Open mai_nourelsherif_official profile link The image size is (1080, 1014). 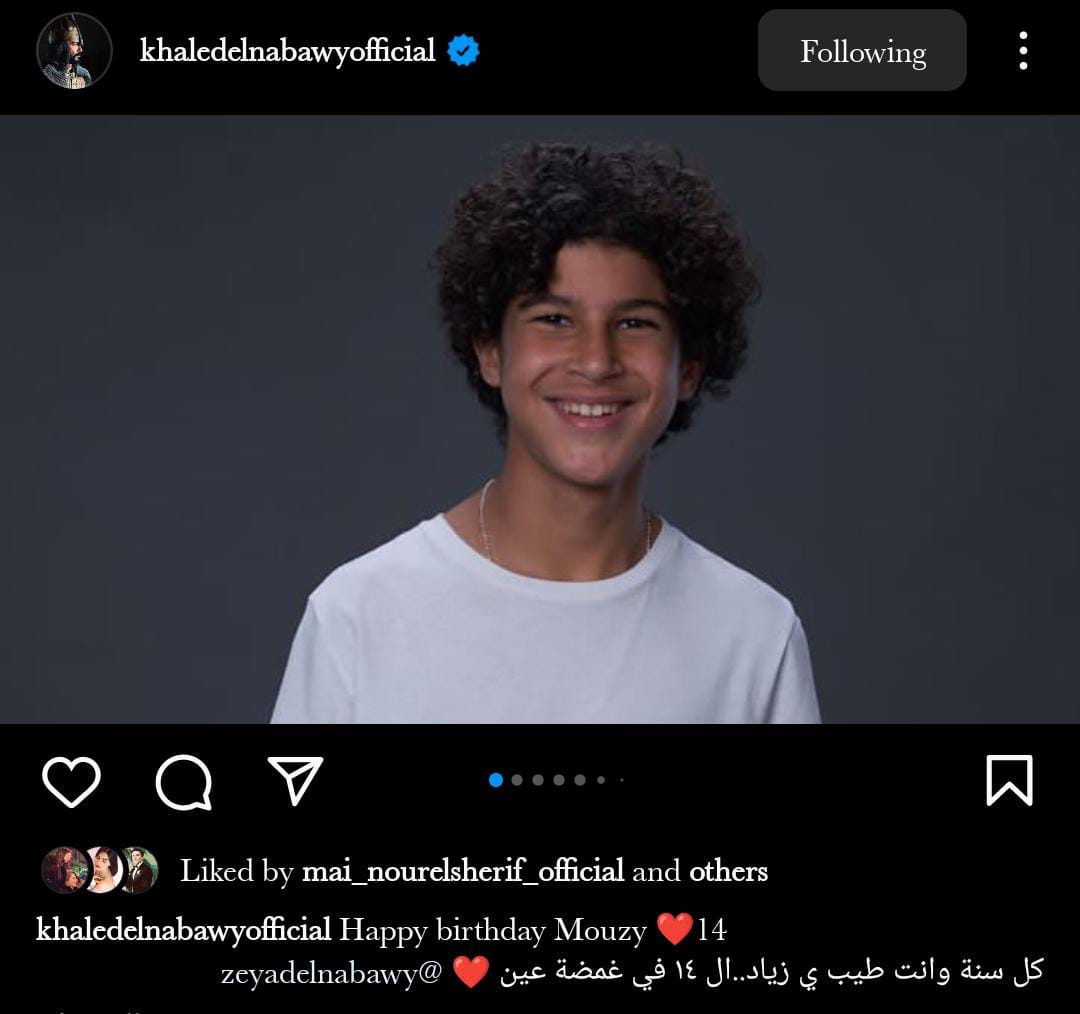[x=463, y=871]
